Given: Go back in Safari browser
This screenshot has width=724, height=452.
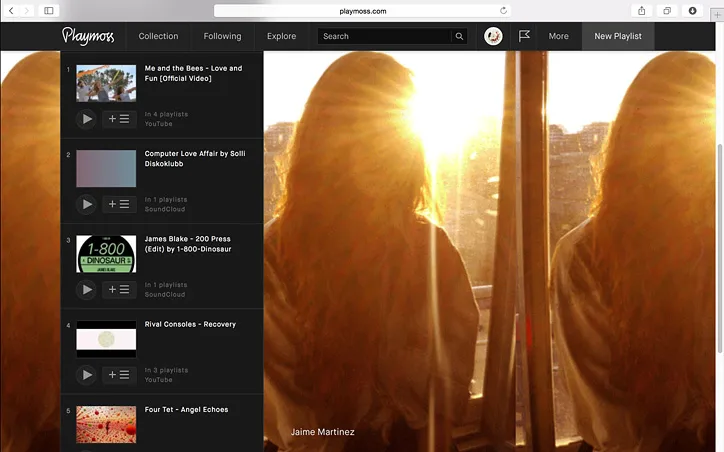Looking at the screenshot, I should 12,11.
